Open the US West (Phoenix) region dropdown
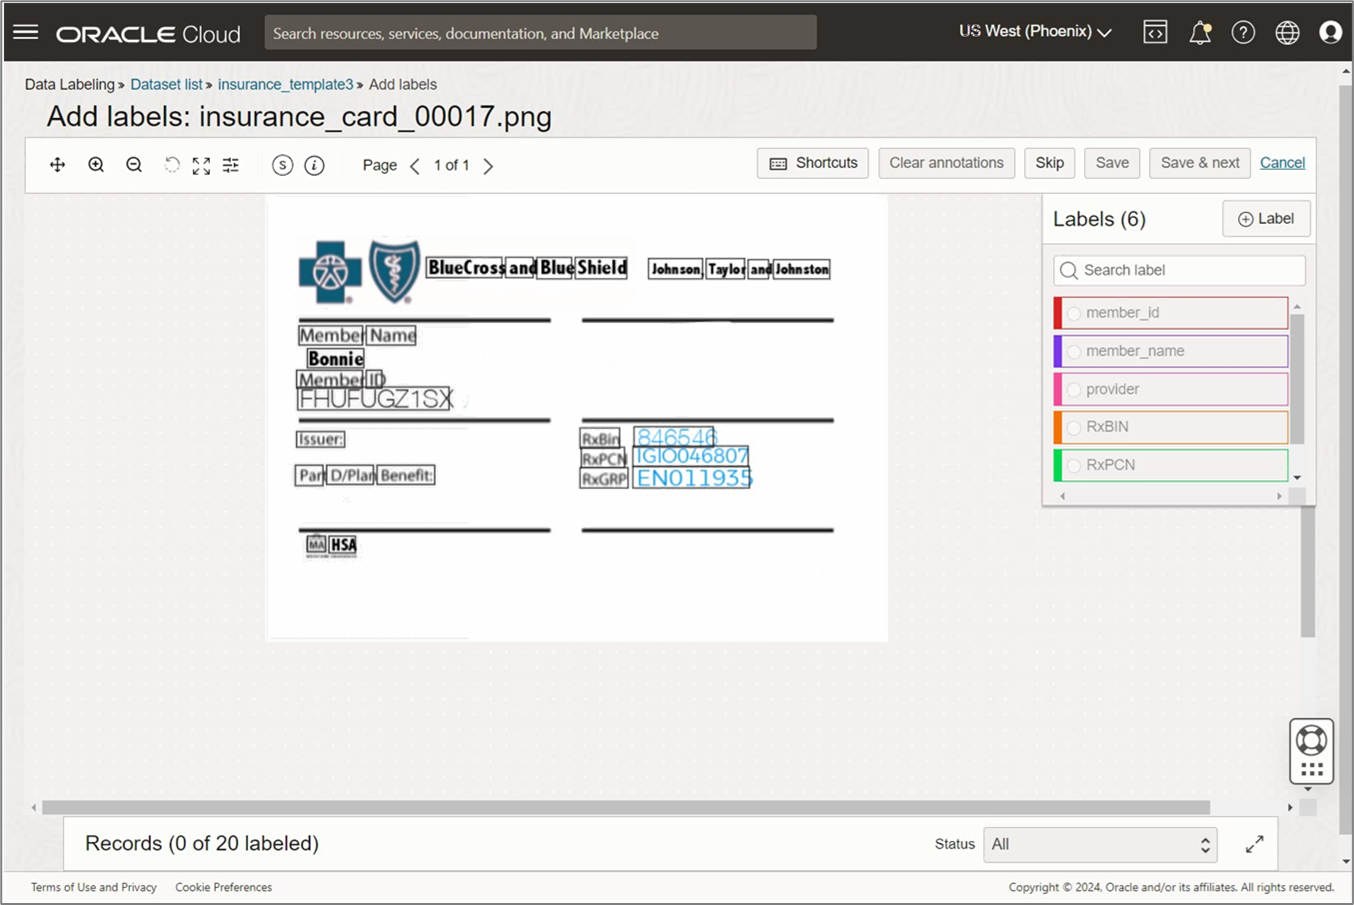 1035,32
